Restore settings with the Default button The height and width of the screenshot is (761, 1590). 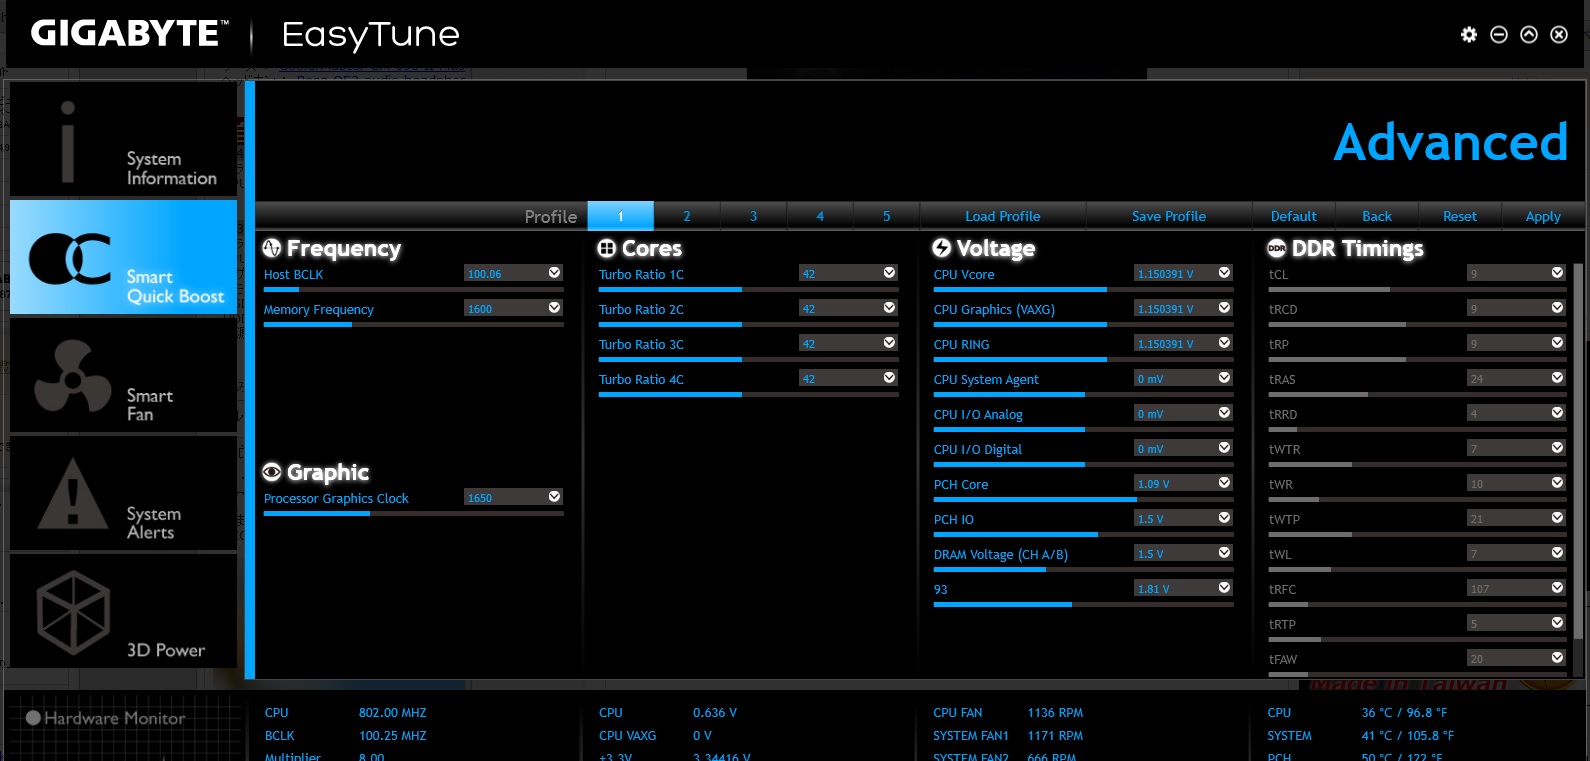[x=1294, y=216]
